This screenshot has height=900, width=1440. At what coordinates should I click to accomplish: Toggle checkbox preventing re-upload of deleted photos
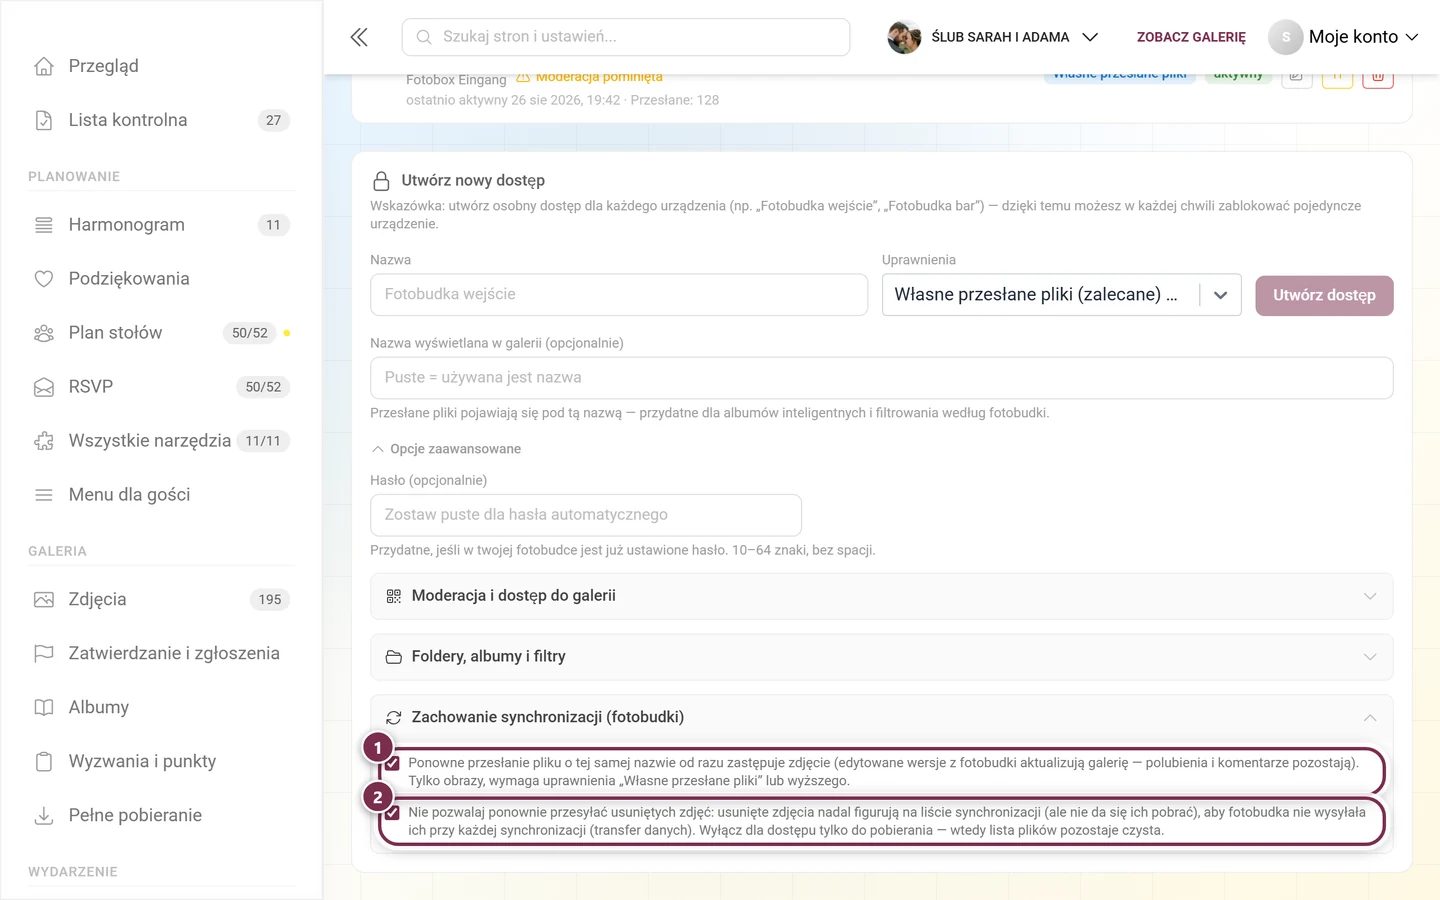click(x=393, y=813)
